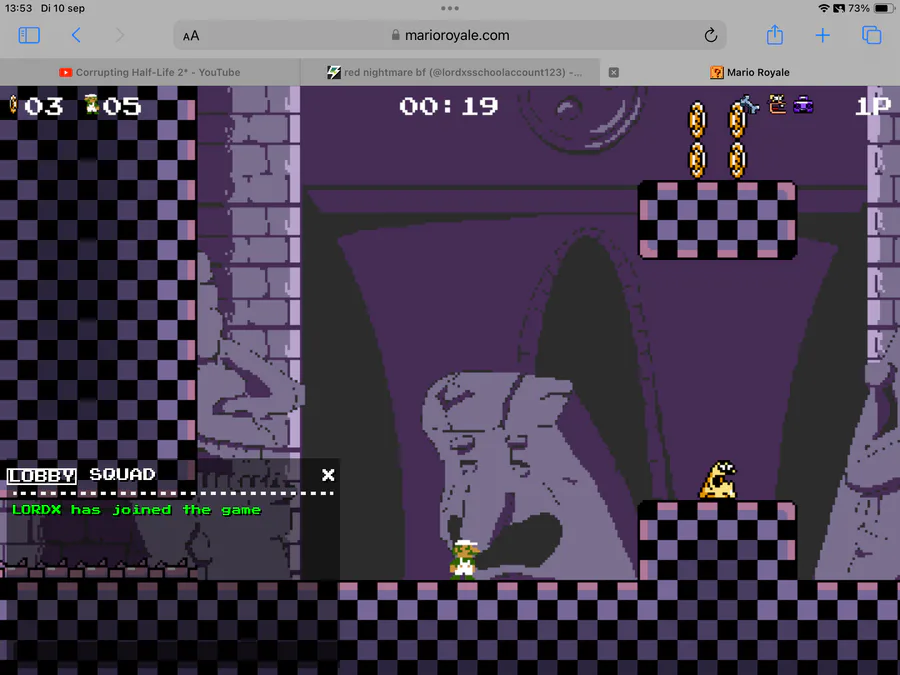Click the 00:19 game timer

pos(449,106)
